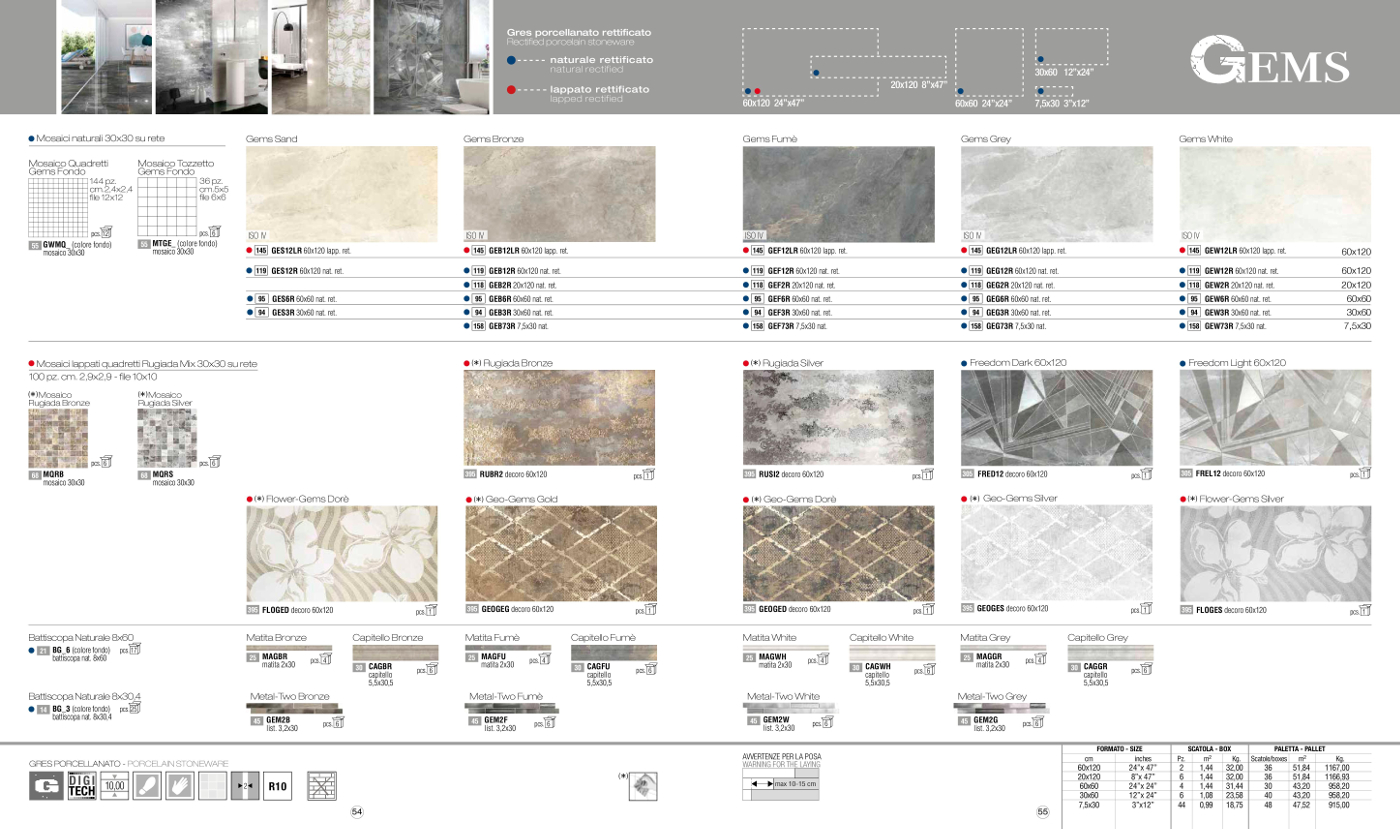Select the Rugiada Bronze decoro image
Image resolution: width=1400 pixels, height=829 pixels.
click(x=560, y=417)
